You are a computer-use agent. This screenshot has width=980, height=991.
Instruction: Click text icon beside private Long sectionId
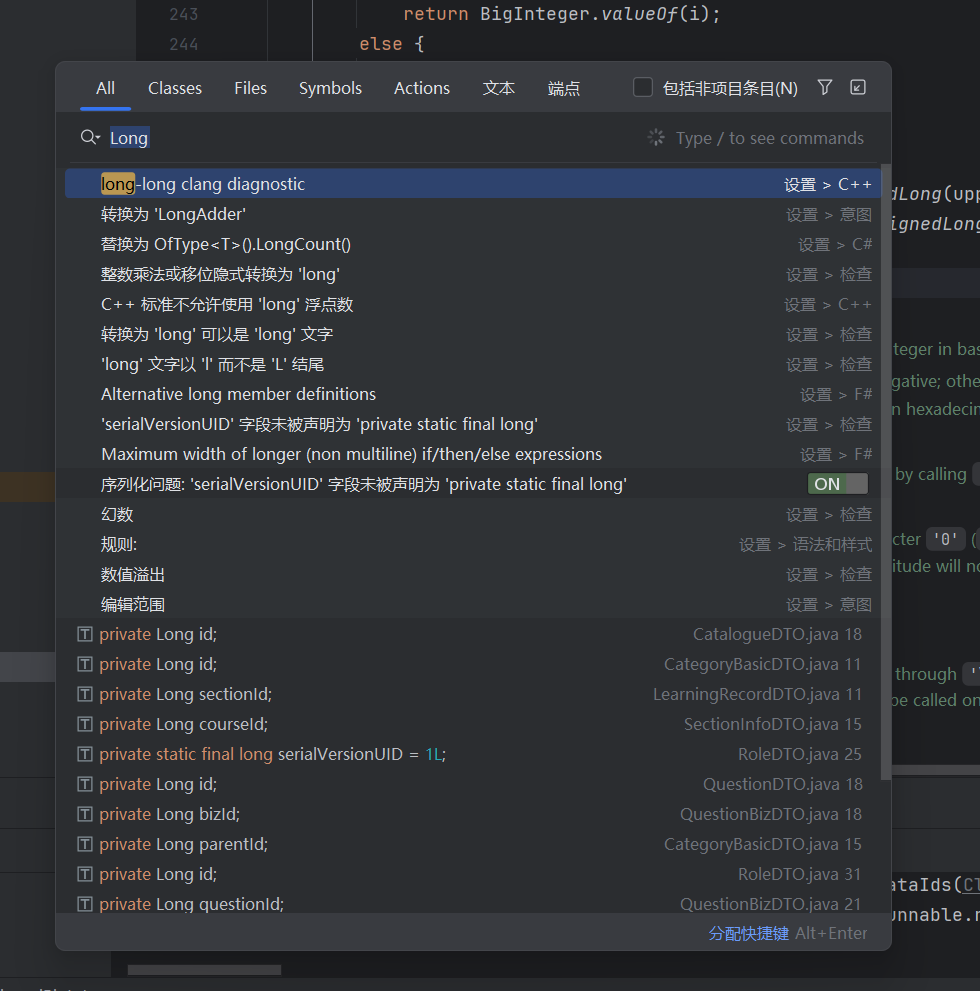point(85,694)
